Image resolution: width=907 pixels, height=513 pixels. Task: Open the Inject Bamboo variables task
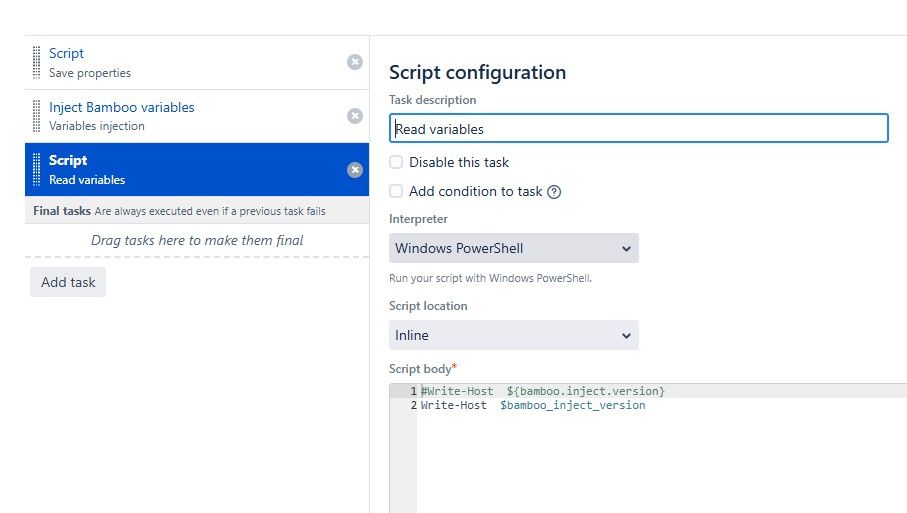[x=197, y=116]
